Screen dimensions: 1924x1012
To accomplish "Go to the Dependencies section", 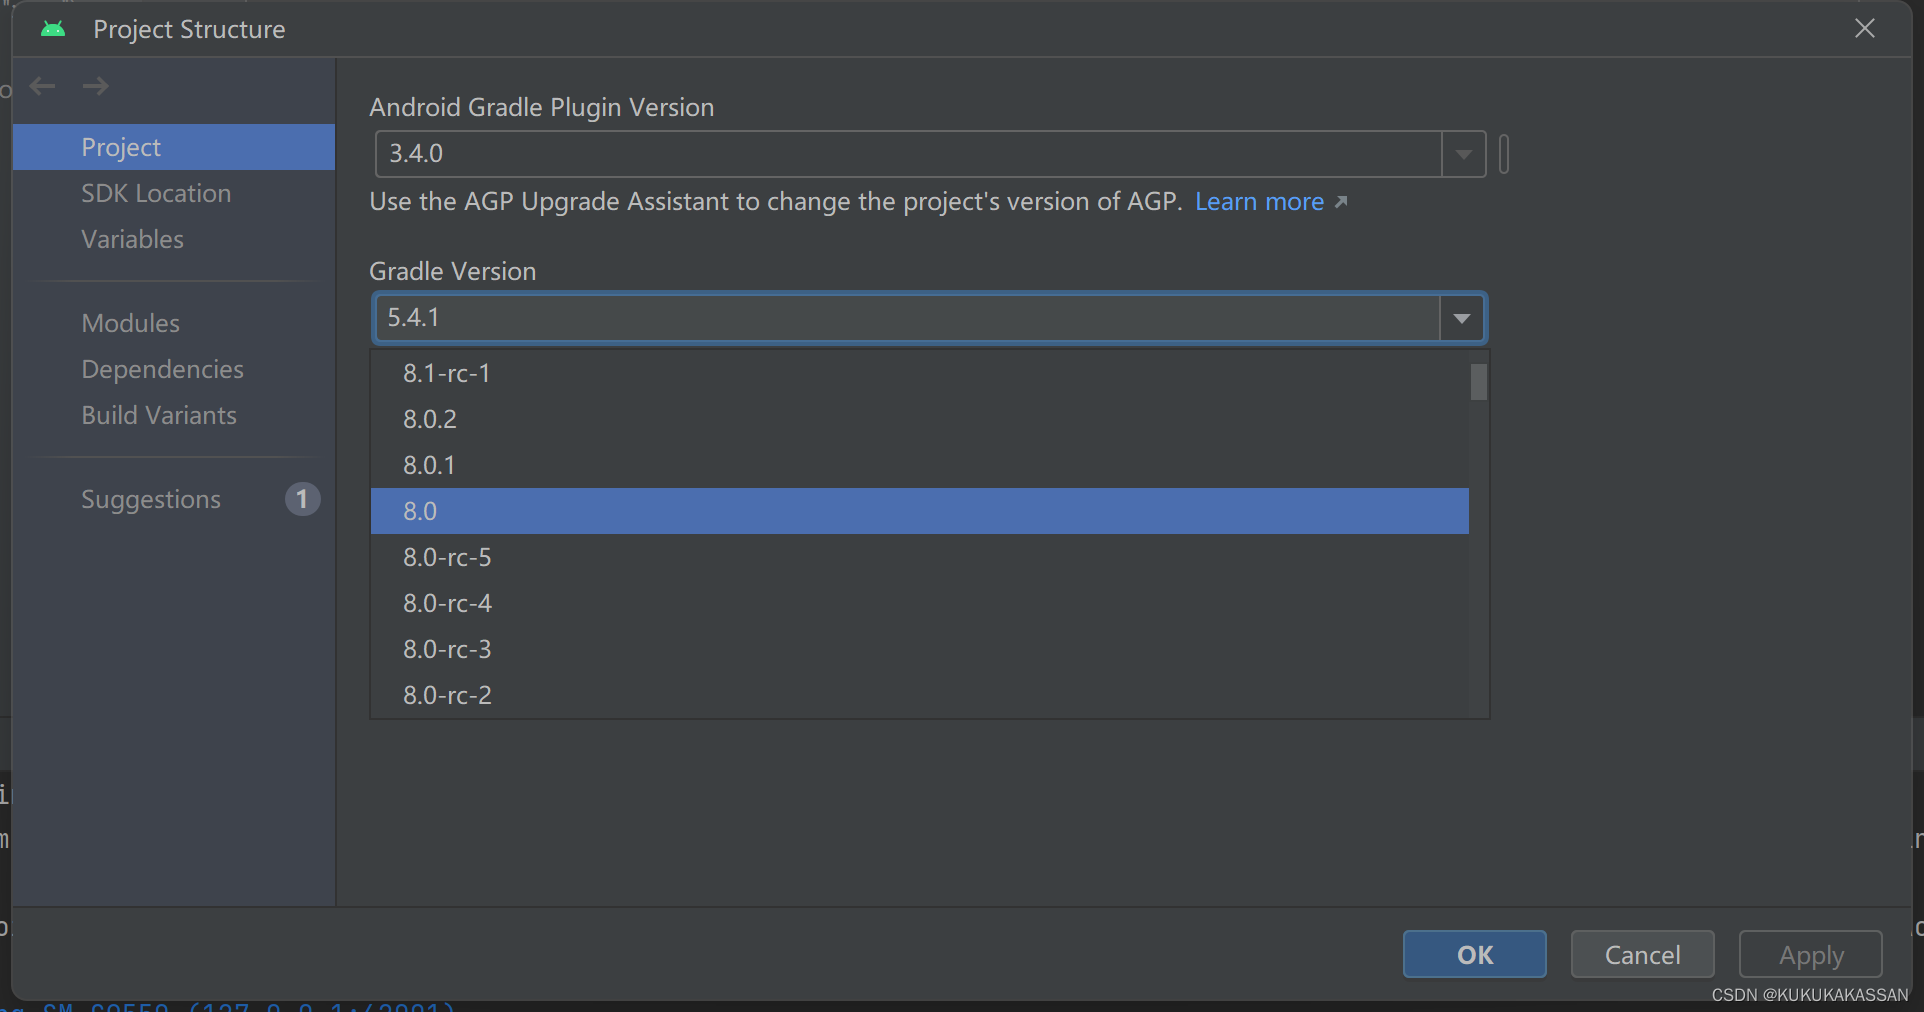I will point(162,369).
